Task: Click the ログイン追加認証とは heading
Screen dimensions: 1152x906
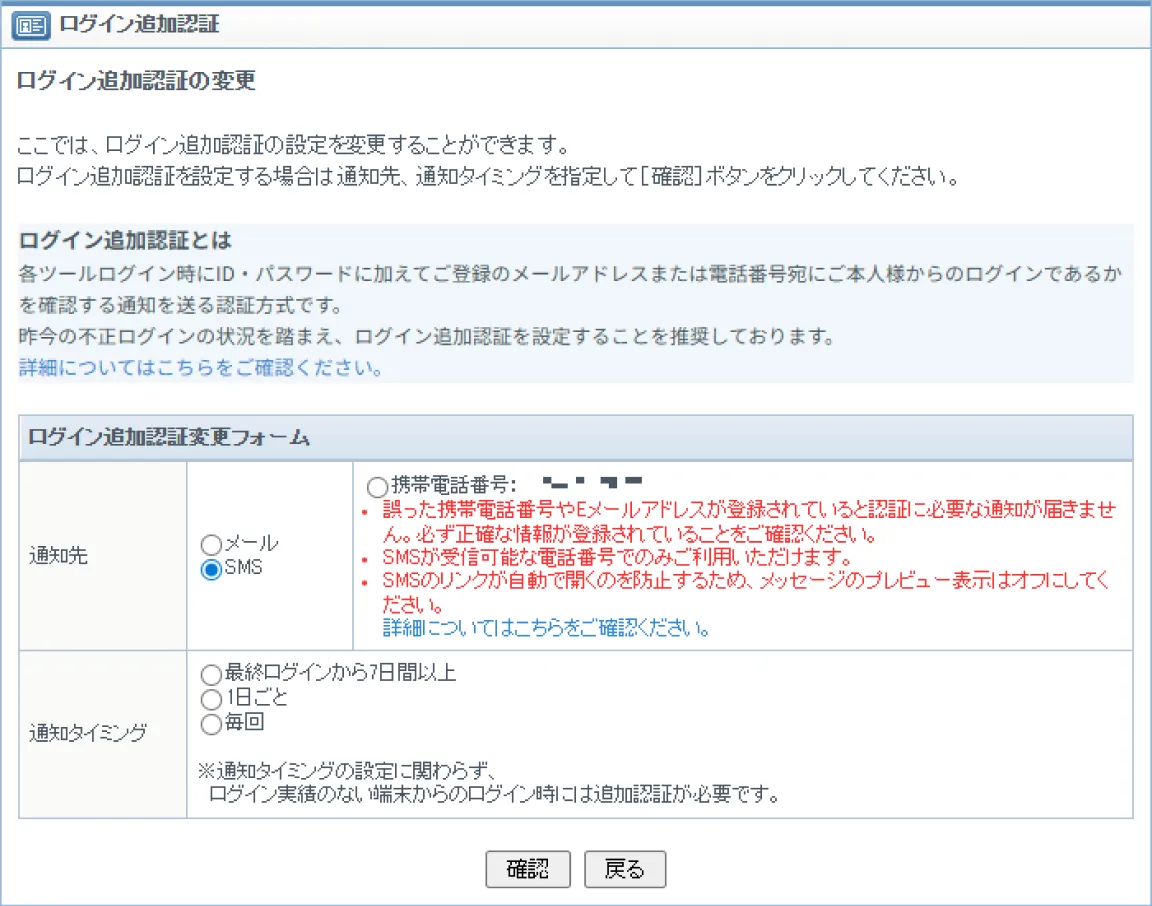Action: point(125,241)
